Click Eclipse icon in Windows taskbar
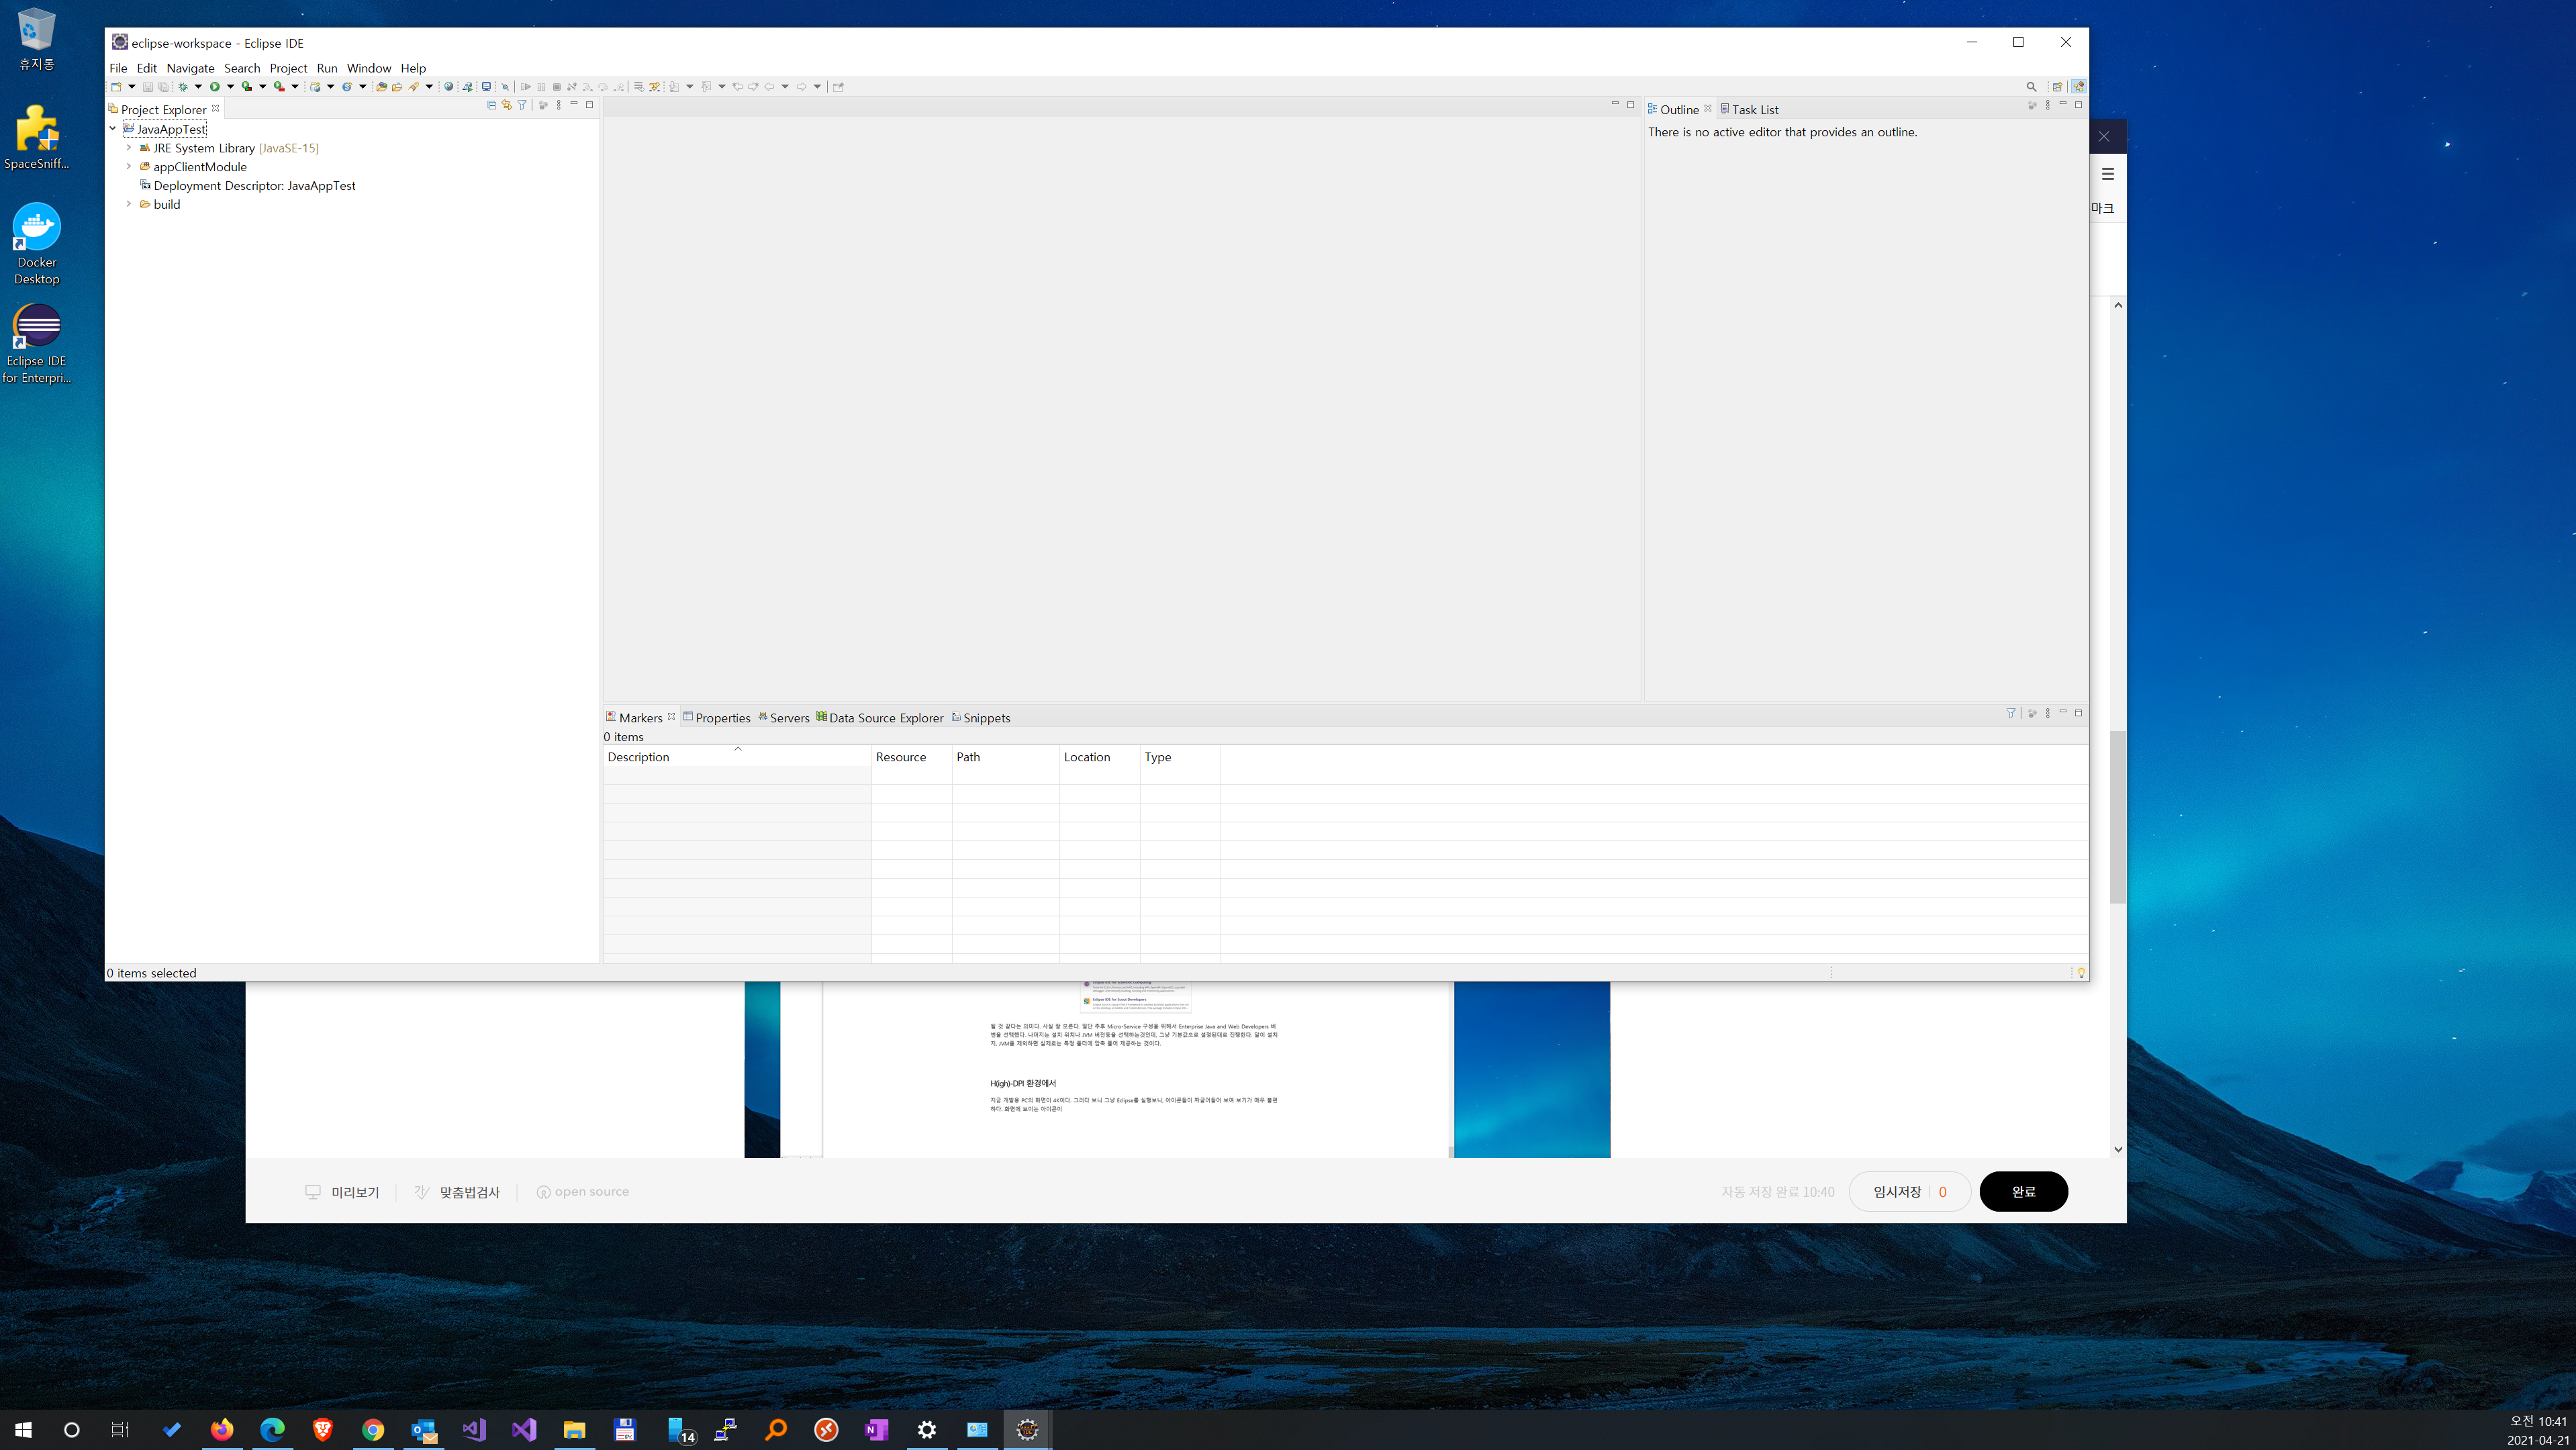 [x=1027, y=1430]
